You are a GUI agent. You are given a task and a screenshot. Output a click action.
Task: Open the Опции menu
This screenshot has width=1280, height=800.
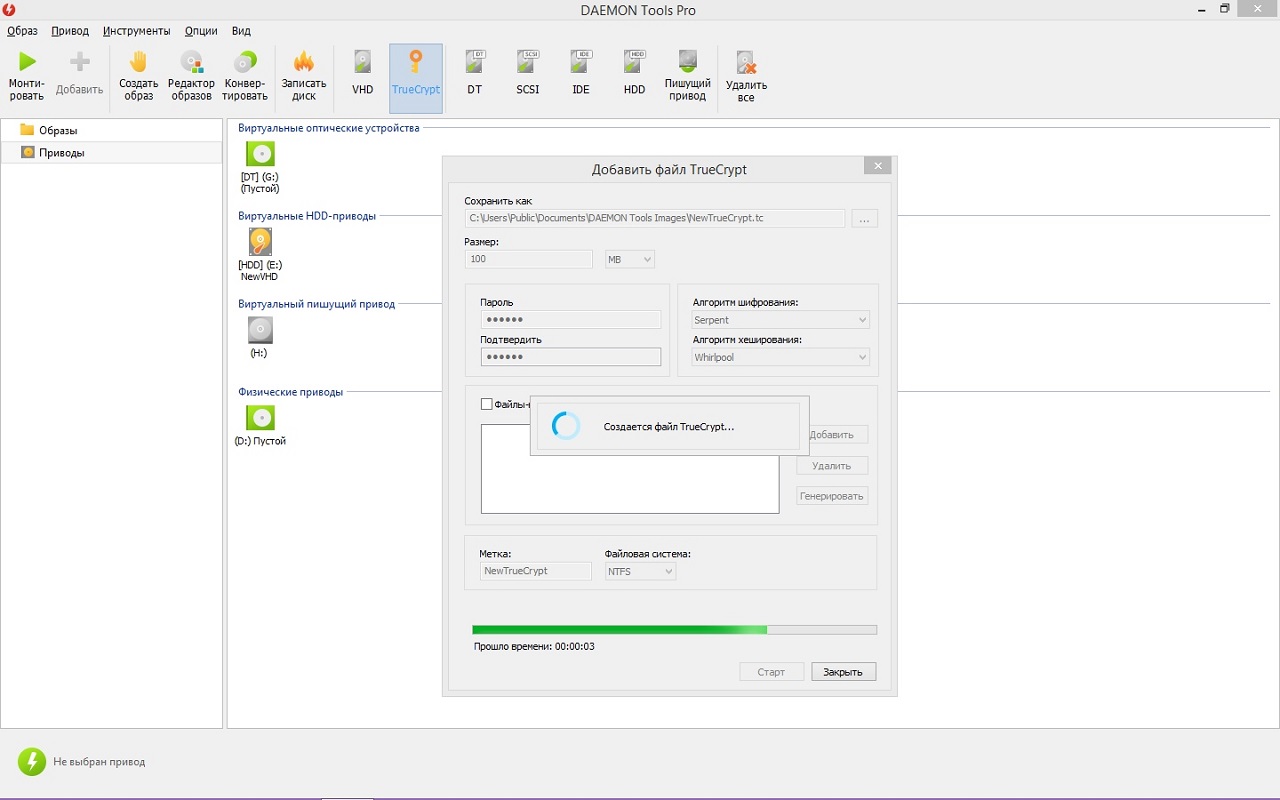[x=201, y=31]
